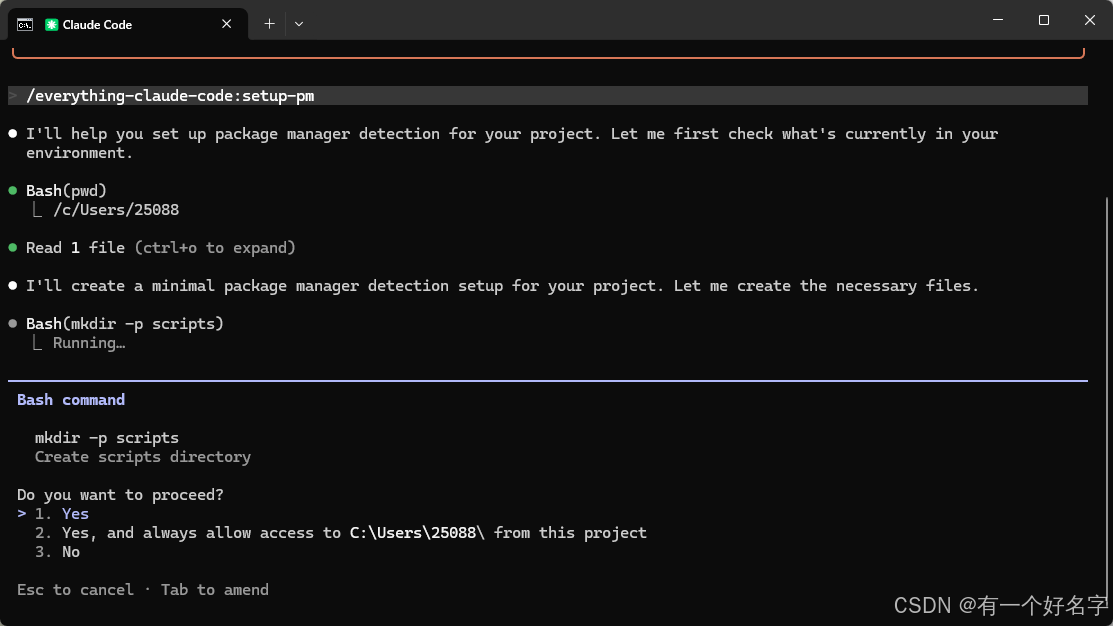Close the terminal window
Screen dimensions: 1113x626
click(1090, 20)
